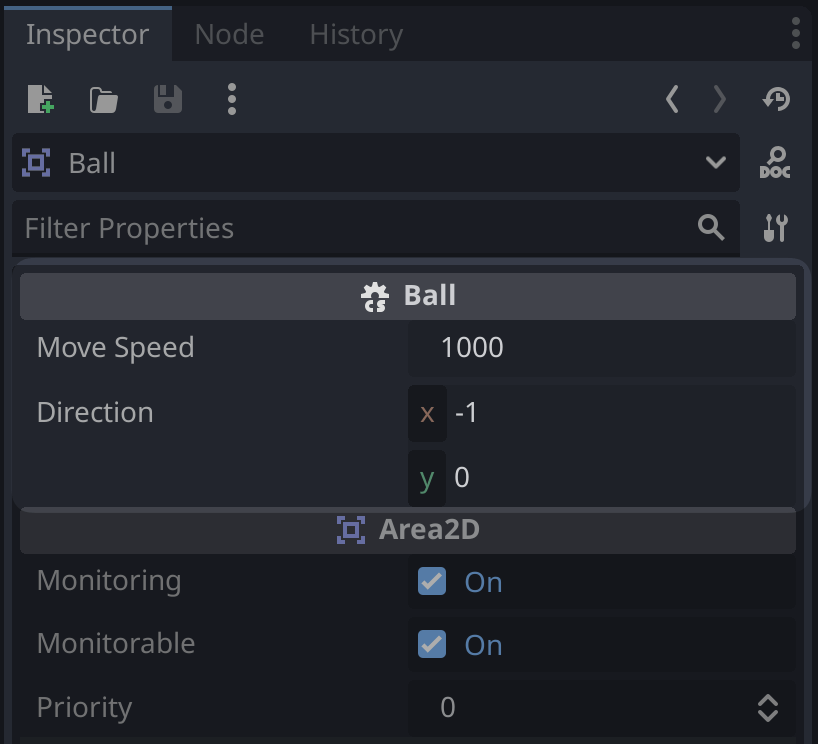The width and height of the screenshot is (818, 744).
Task: Go forward in edit history
Action: click(718, 99)
